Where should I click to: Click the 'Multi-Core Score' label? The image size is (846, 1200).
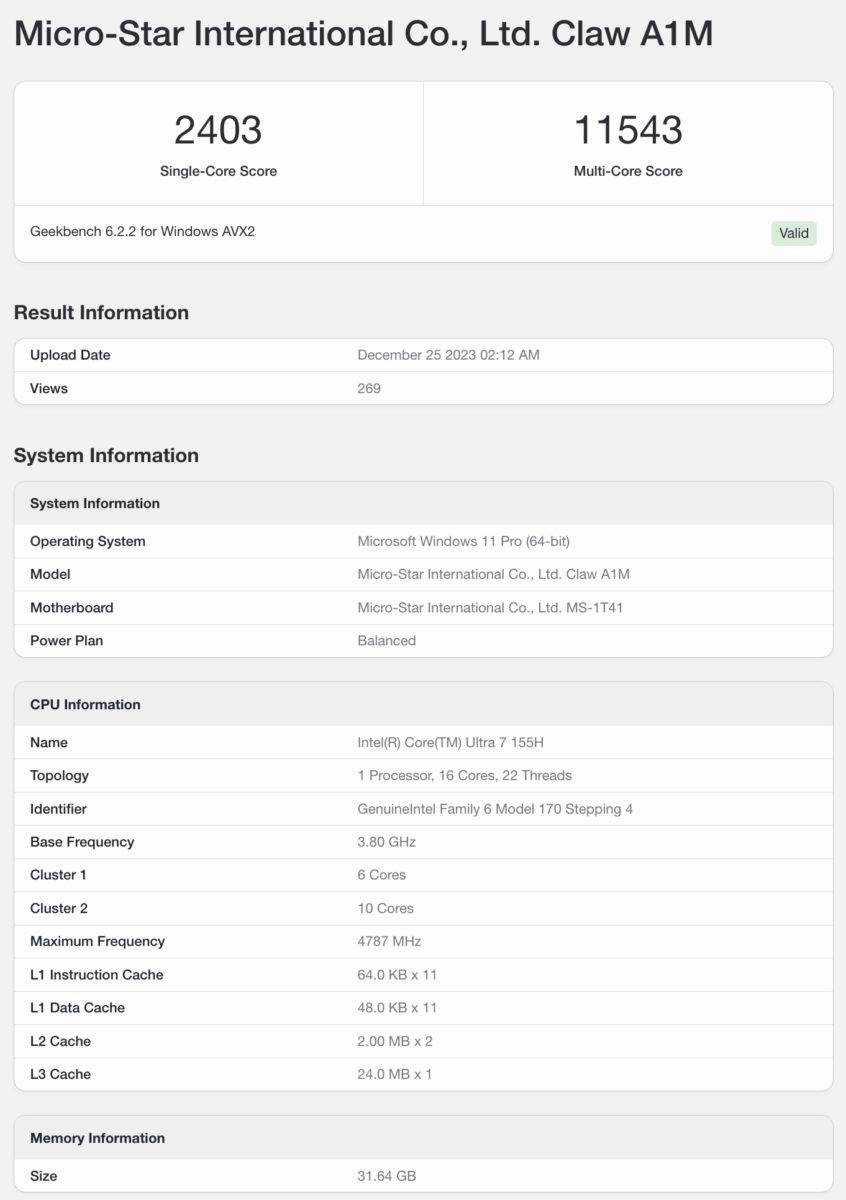(x=628, y=171)
